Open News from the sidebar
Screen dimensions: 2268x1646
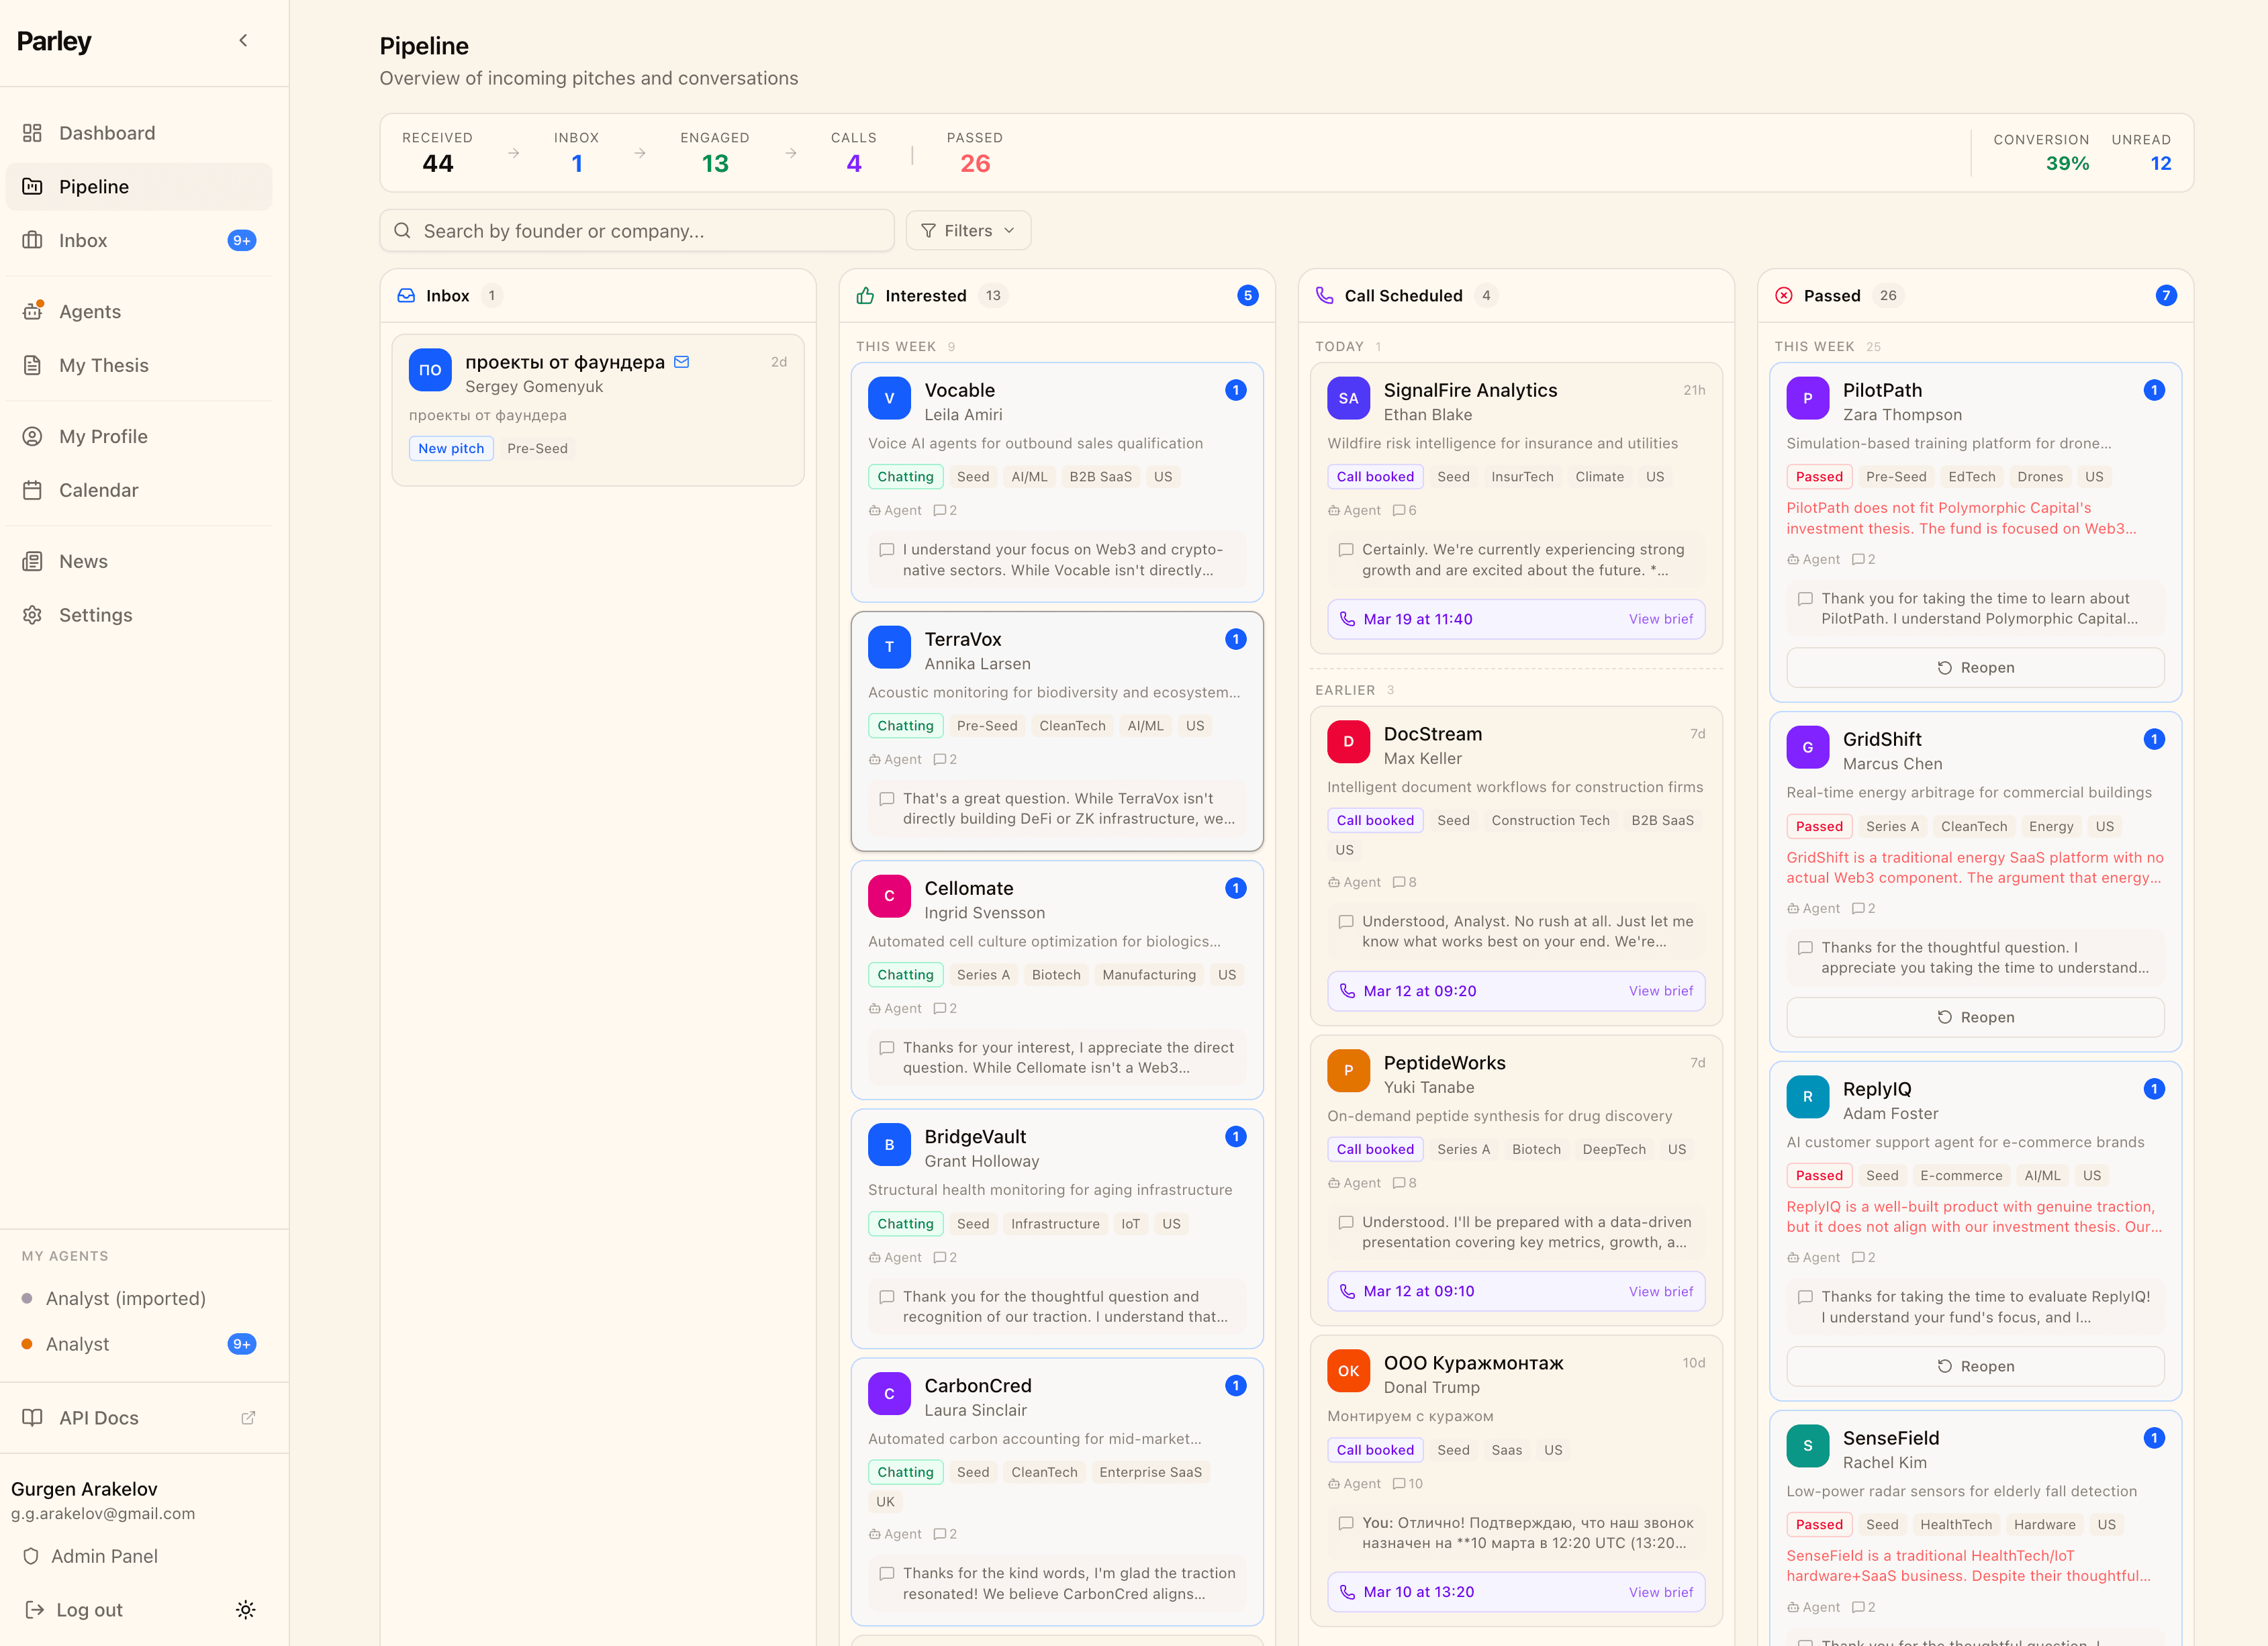click(x=83, y=560)
